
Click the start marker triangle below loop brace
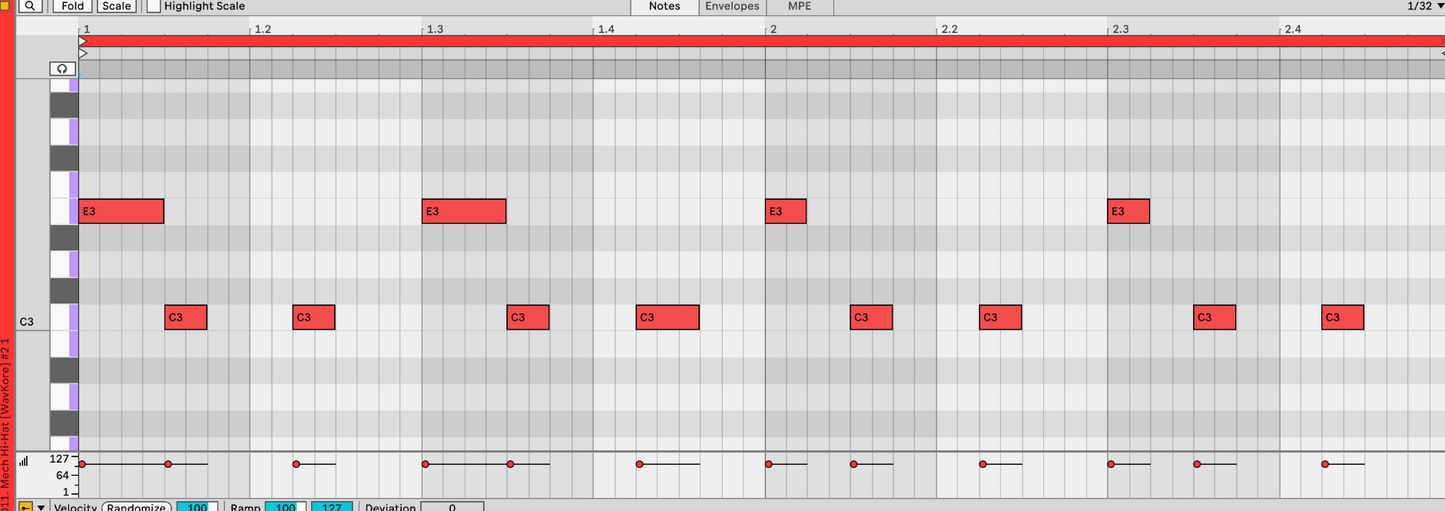pos(83,52)
